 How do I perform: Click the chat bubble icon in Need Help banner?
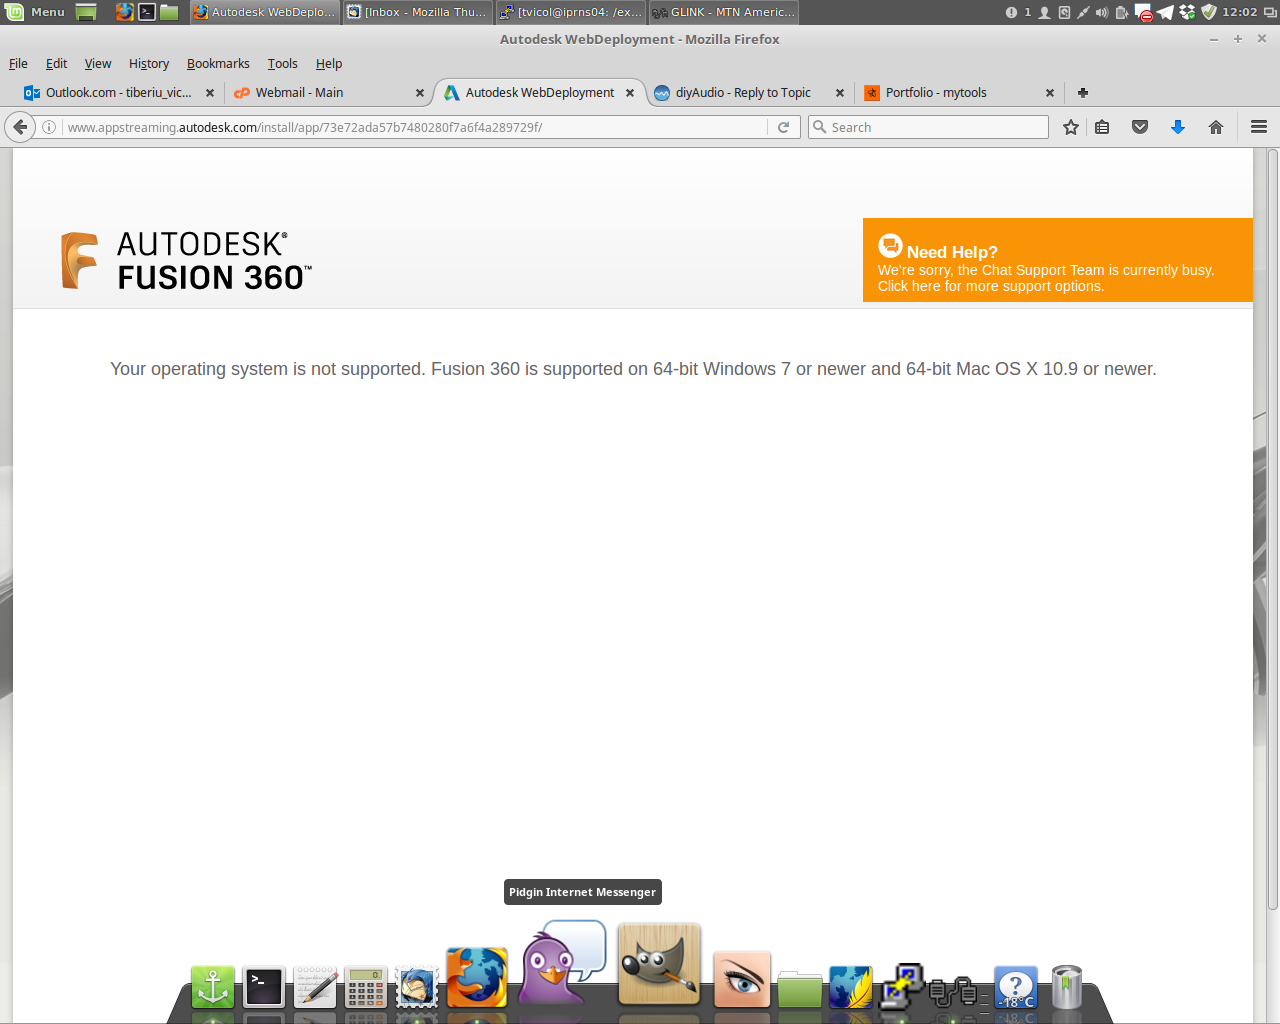click(890, 245)
